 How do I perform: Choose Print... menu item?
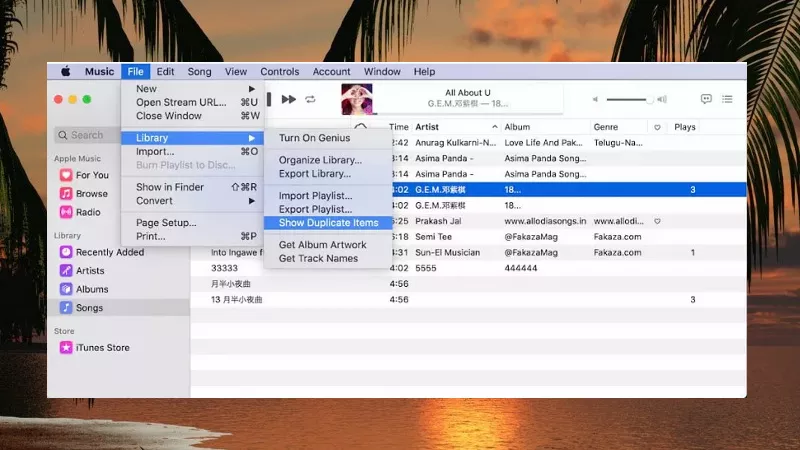(x=192, y=236)
